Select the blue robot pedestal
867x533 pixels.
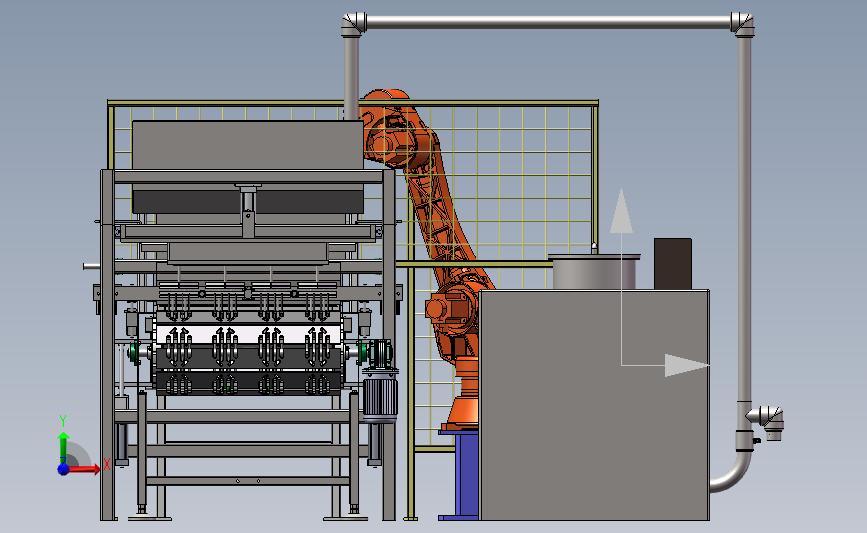466,475
